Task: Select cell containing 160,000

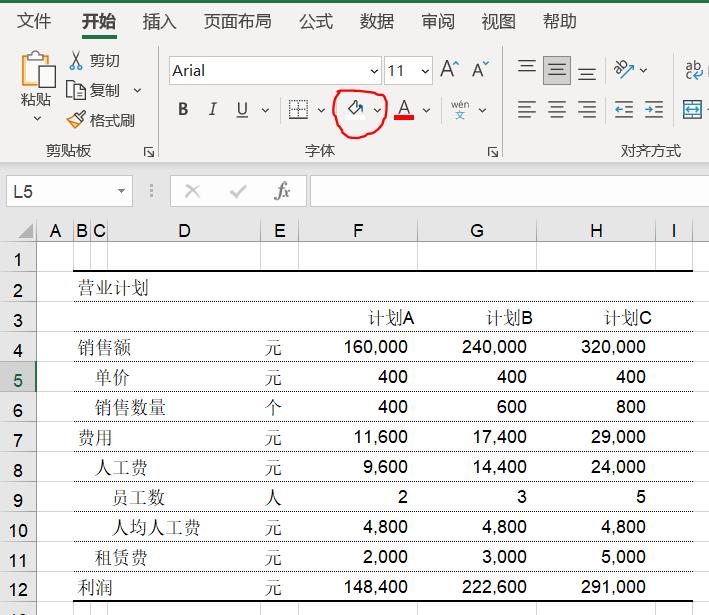Action: pos(358,347)
